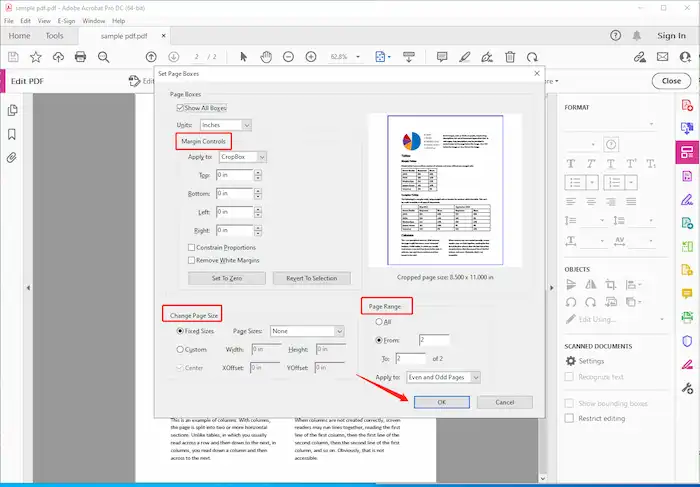Open the zoom percentage dropdown arrow
The width and height of the screenshot is (700, 487).
click(358, 57)
